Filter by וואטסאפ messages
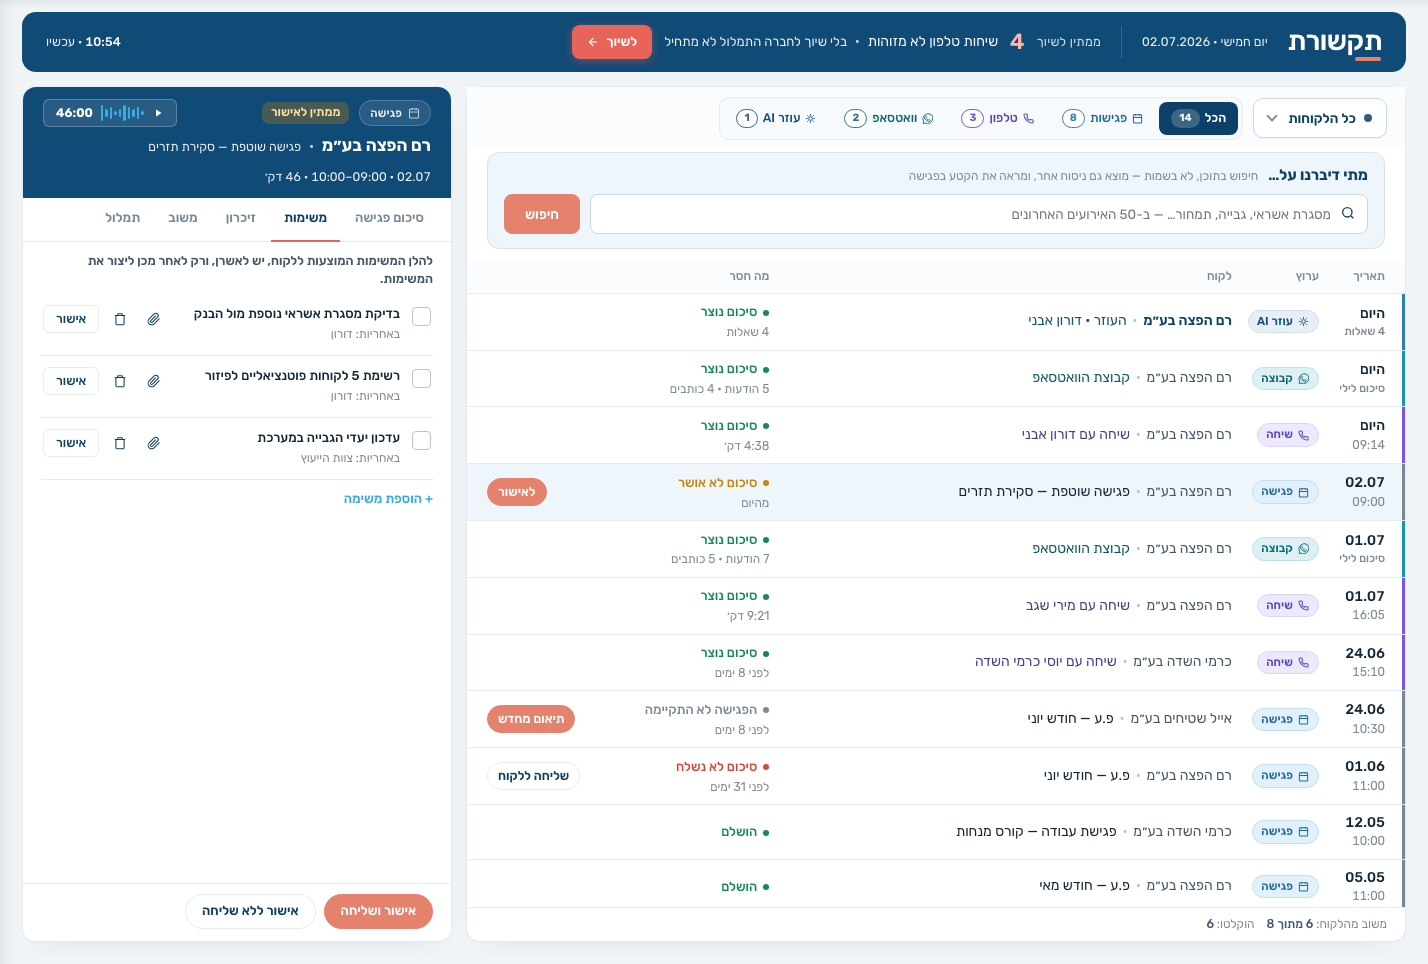The image size is (1428, 964). click(x=889, y=118)
